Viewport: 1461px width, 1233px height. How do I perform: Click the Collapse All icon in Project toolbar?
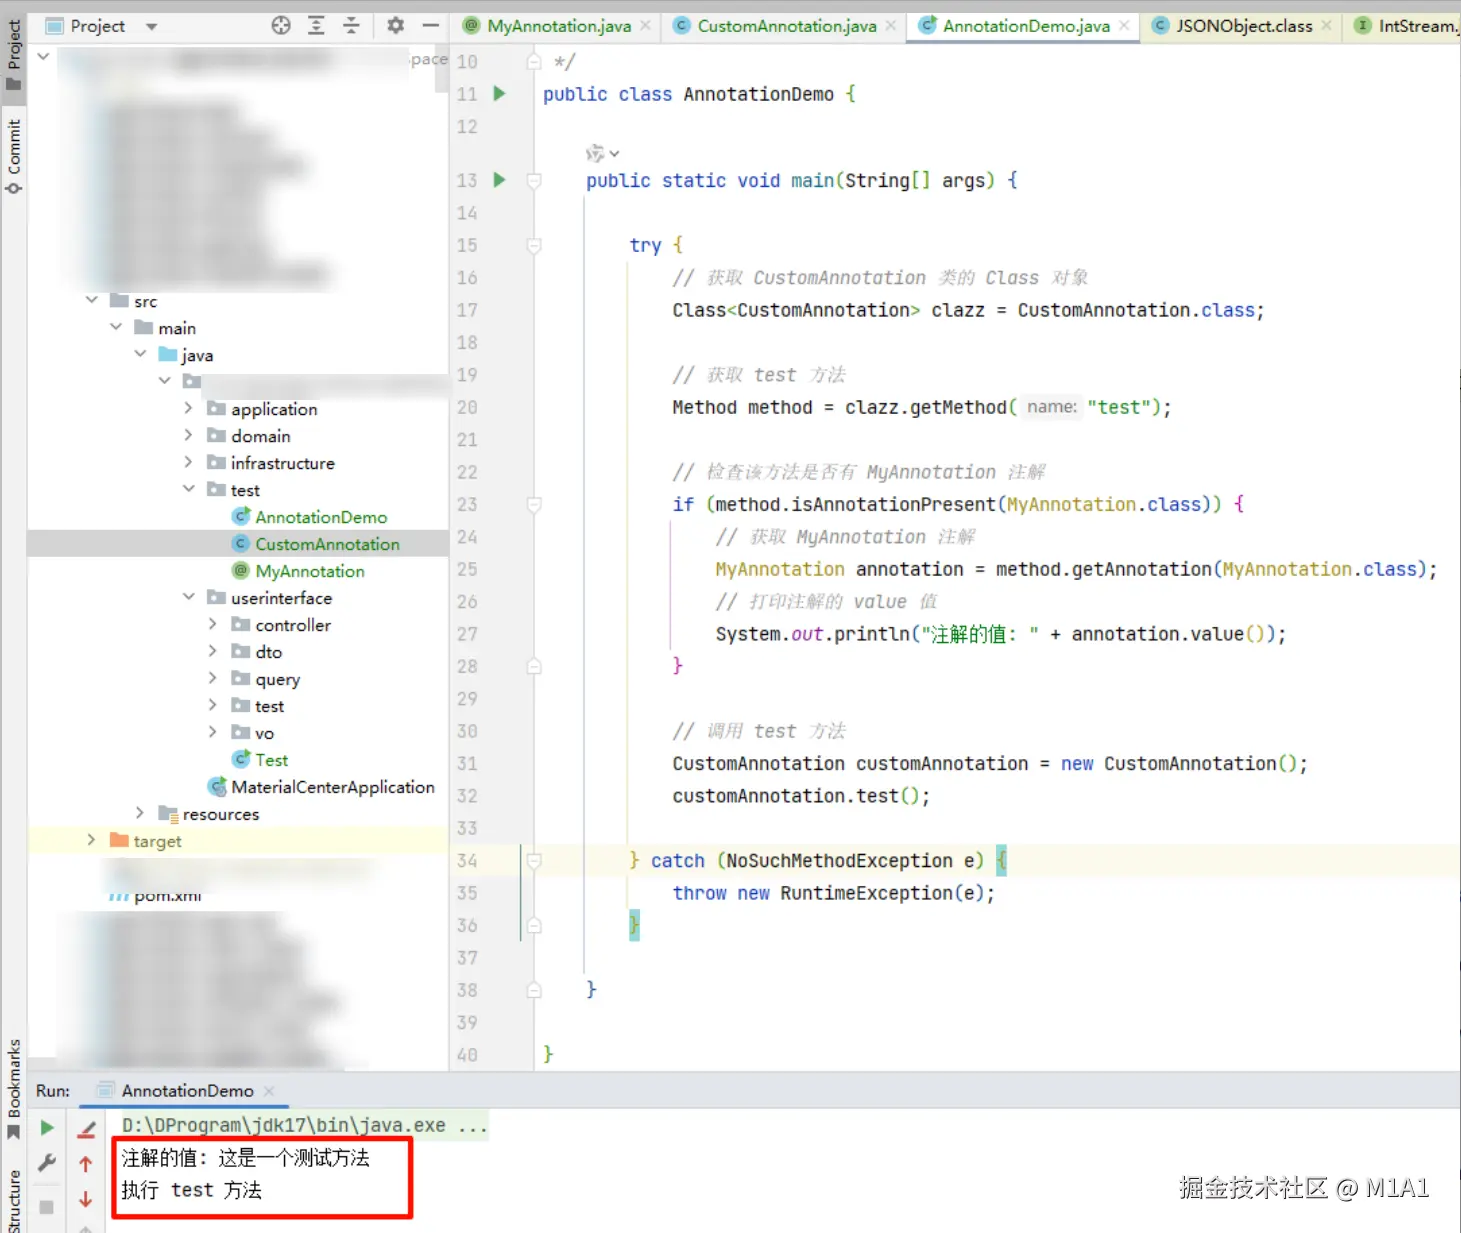[351, 26]
